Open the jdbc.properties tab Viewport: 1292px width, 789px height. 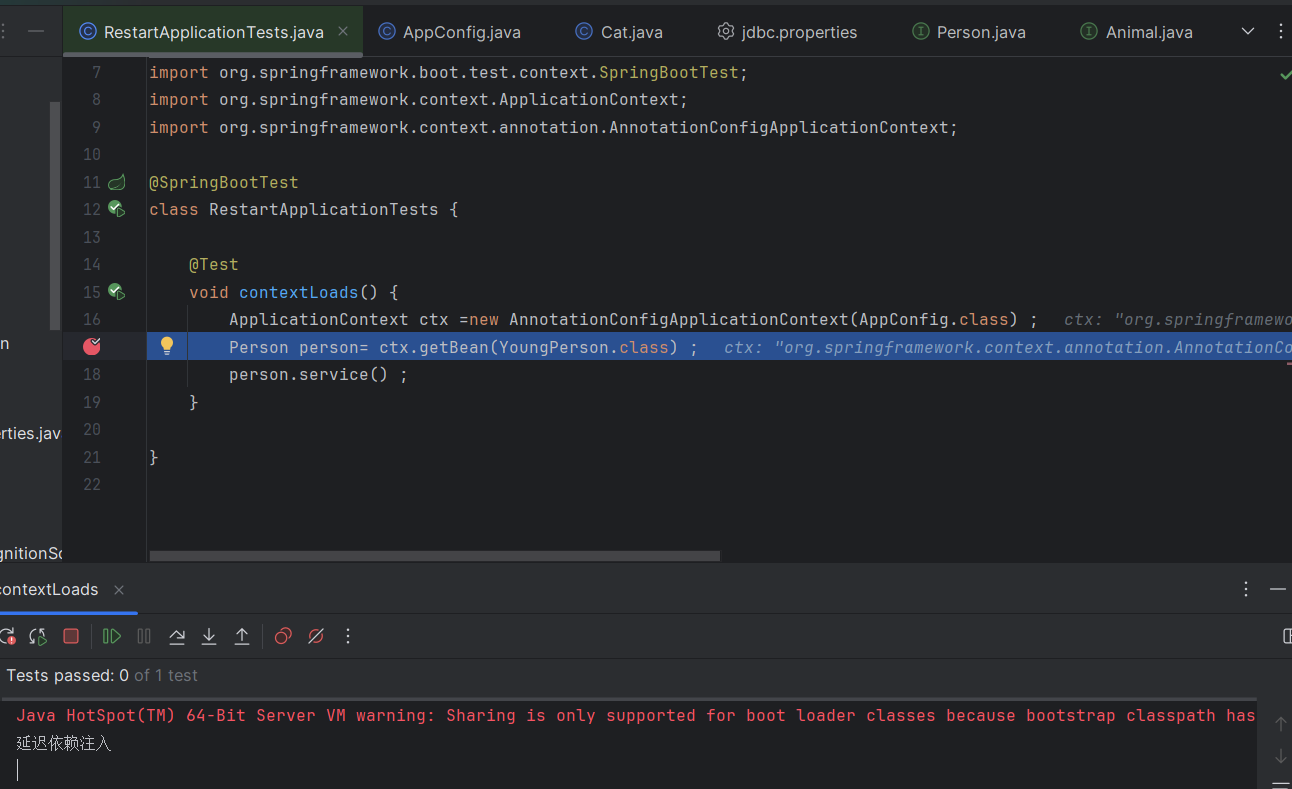click(x=787, y=32)
